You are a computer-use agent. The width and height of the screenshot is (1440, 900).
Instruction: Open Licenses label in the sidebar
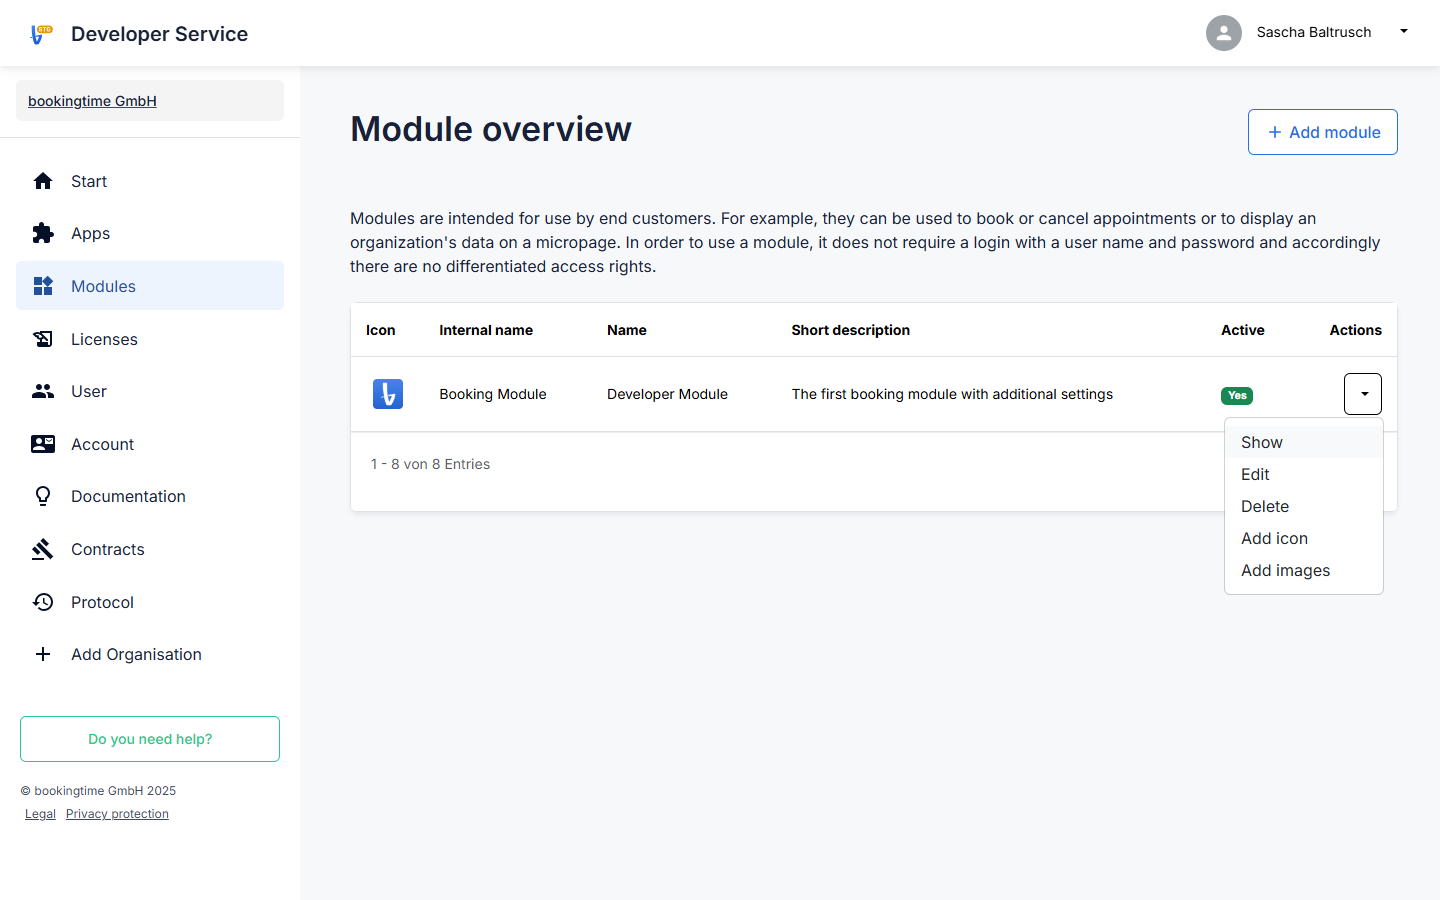104,339
